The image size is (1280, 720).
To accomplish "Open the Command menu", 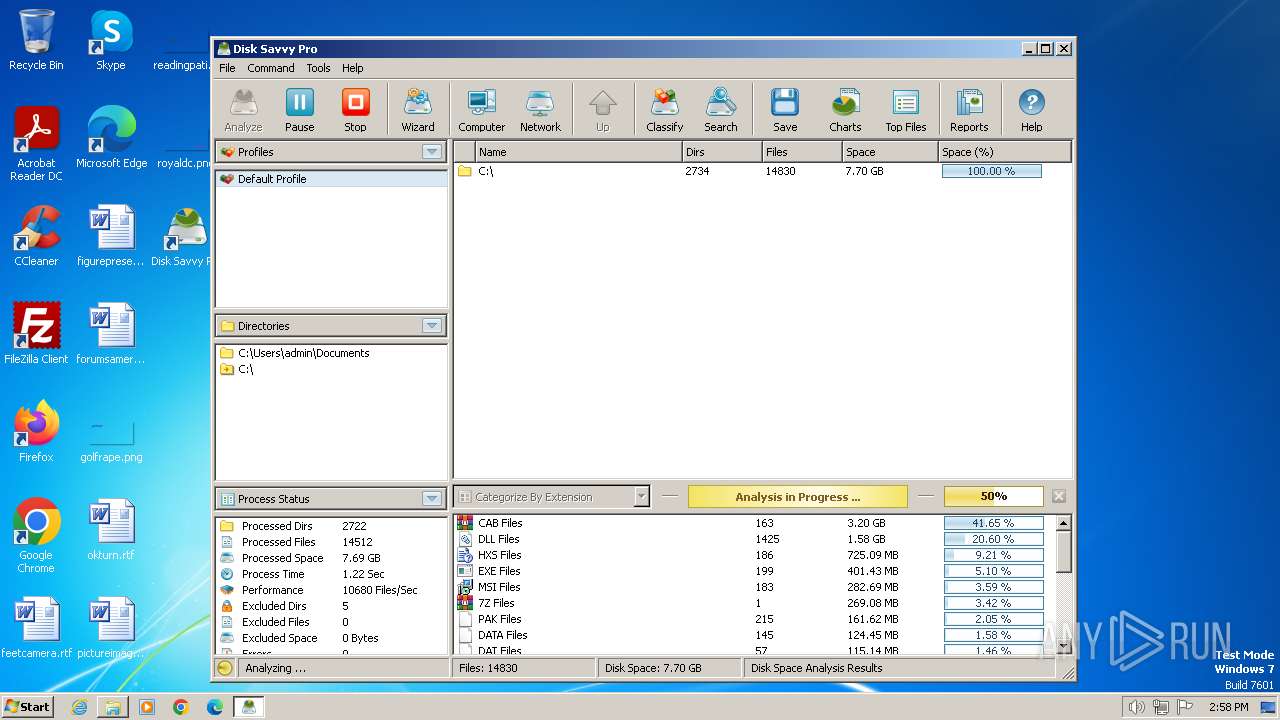I will pos(271,68).
